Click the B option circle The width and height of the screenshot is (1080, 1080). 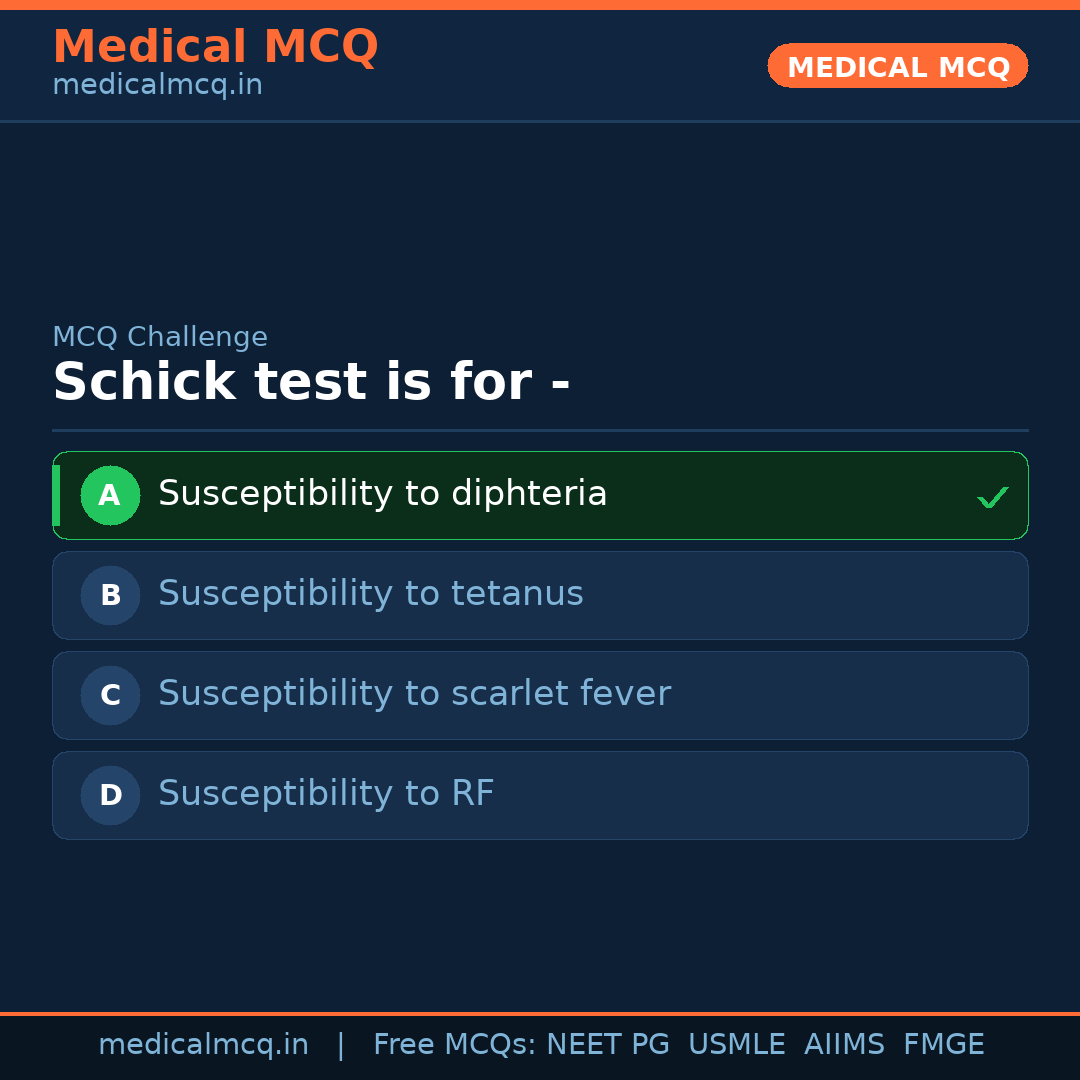point(110,595)
